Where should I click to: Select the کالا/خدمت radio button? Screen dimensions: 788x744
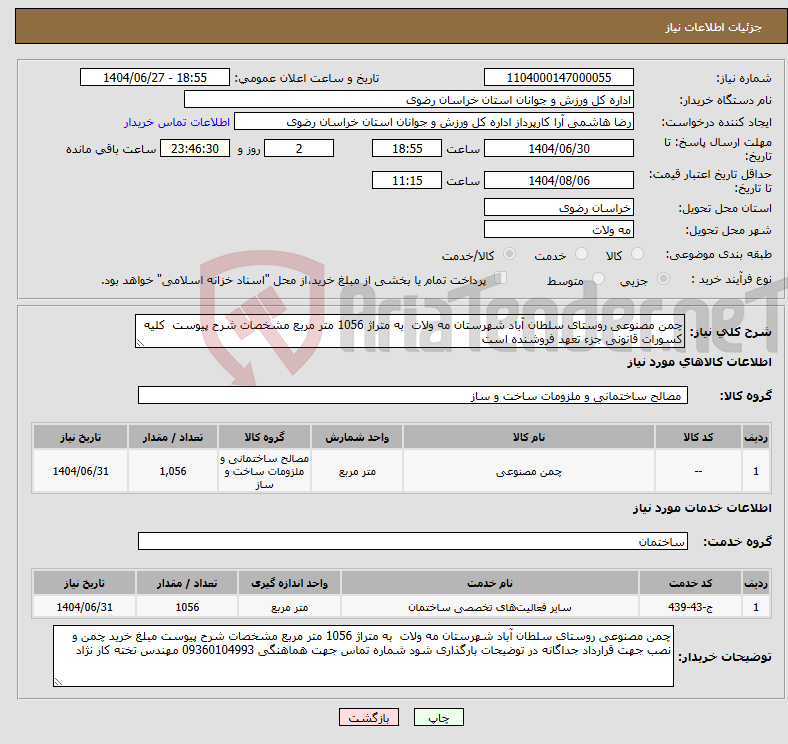click(x=509, y=254)
